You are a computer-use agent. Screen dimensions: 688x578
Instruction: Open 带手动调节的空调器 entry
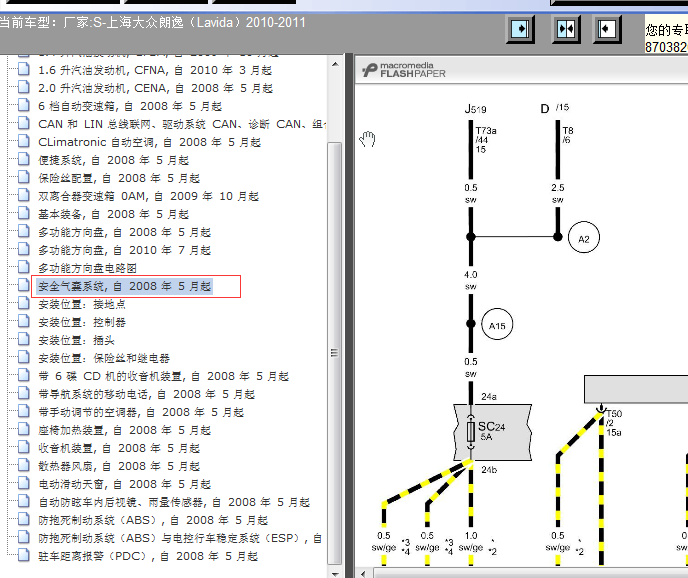click(141, 412)
